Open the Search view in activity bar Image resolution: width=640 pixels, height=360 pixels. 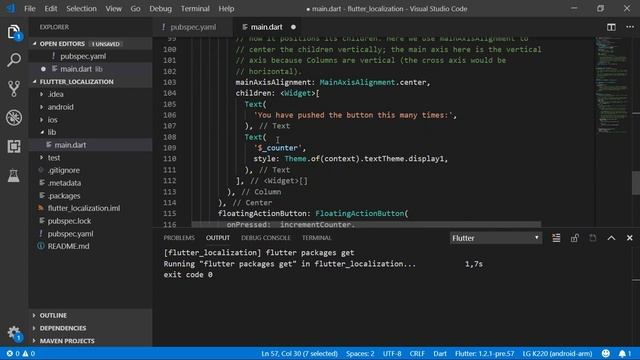pos(14,60)
